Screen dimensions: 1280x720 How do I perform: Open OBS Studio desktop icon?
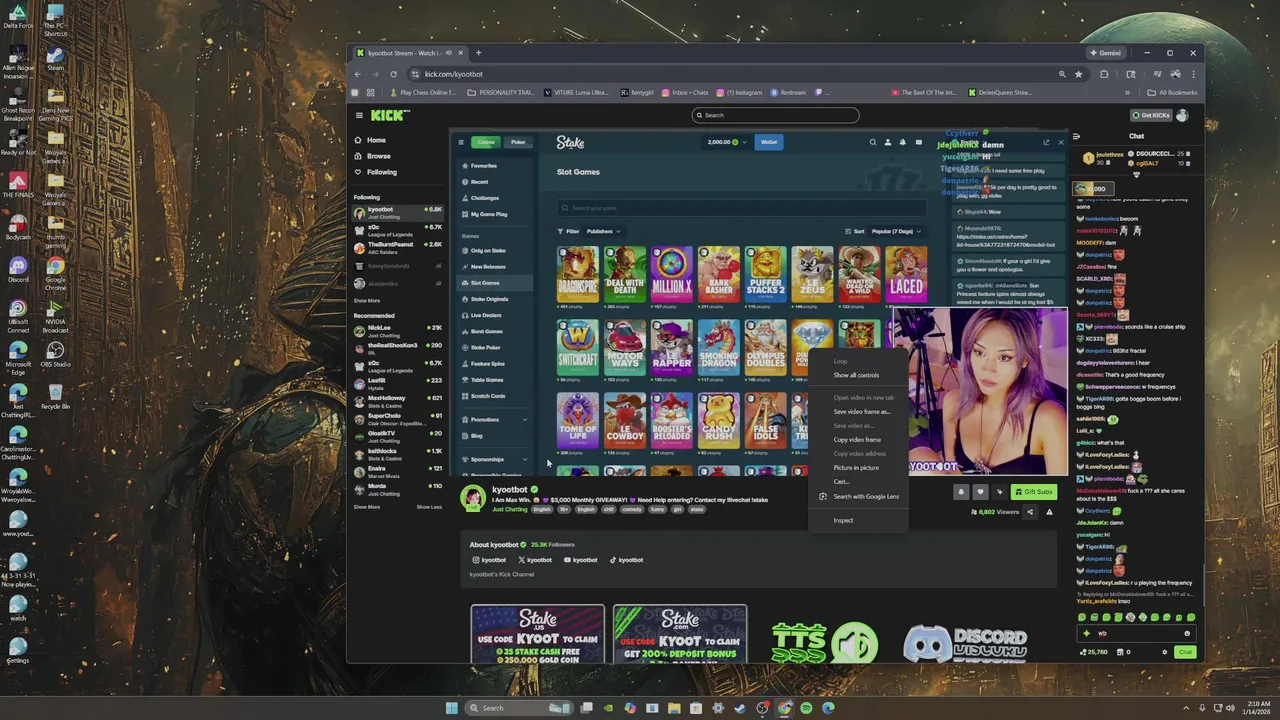point(55,354)
